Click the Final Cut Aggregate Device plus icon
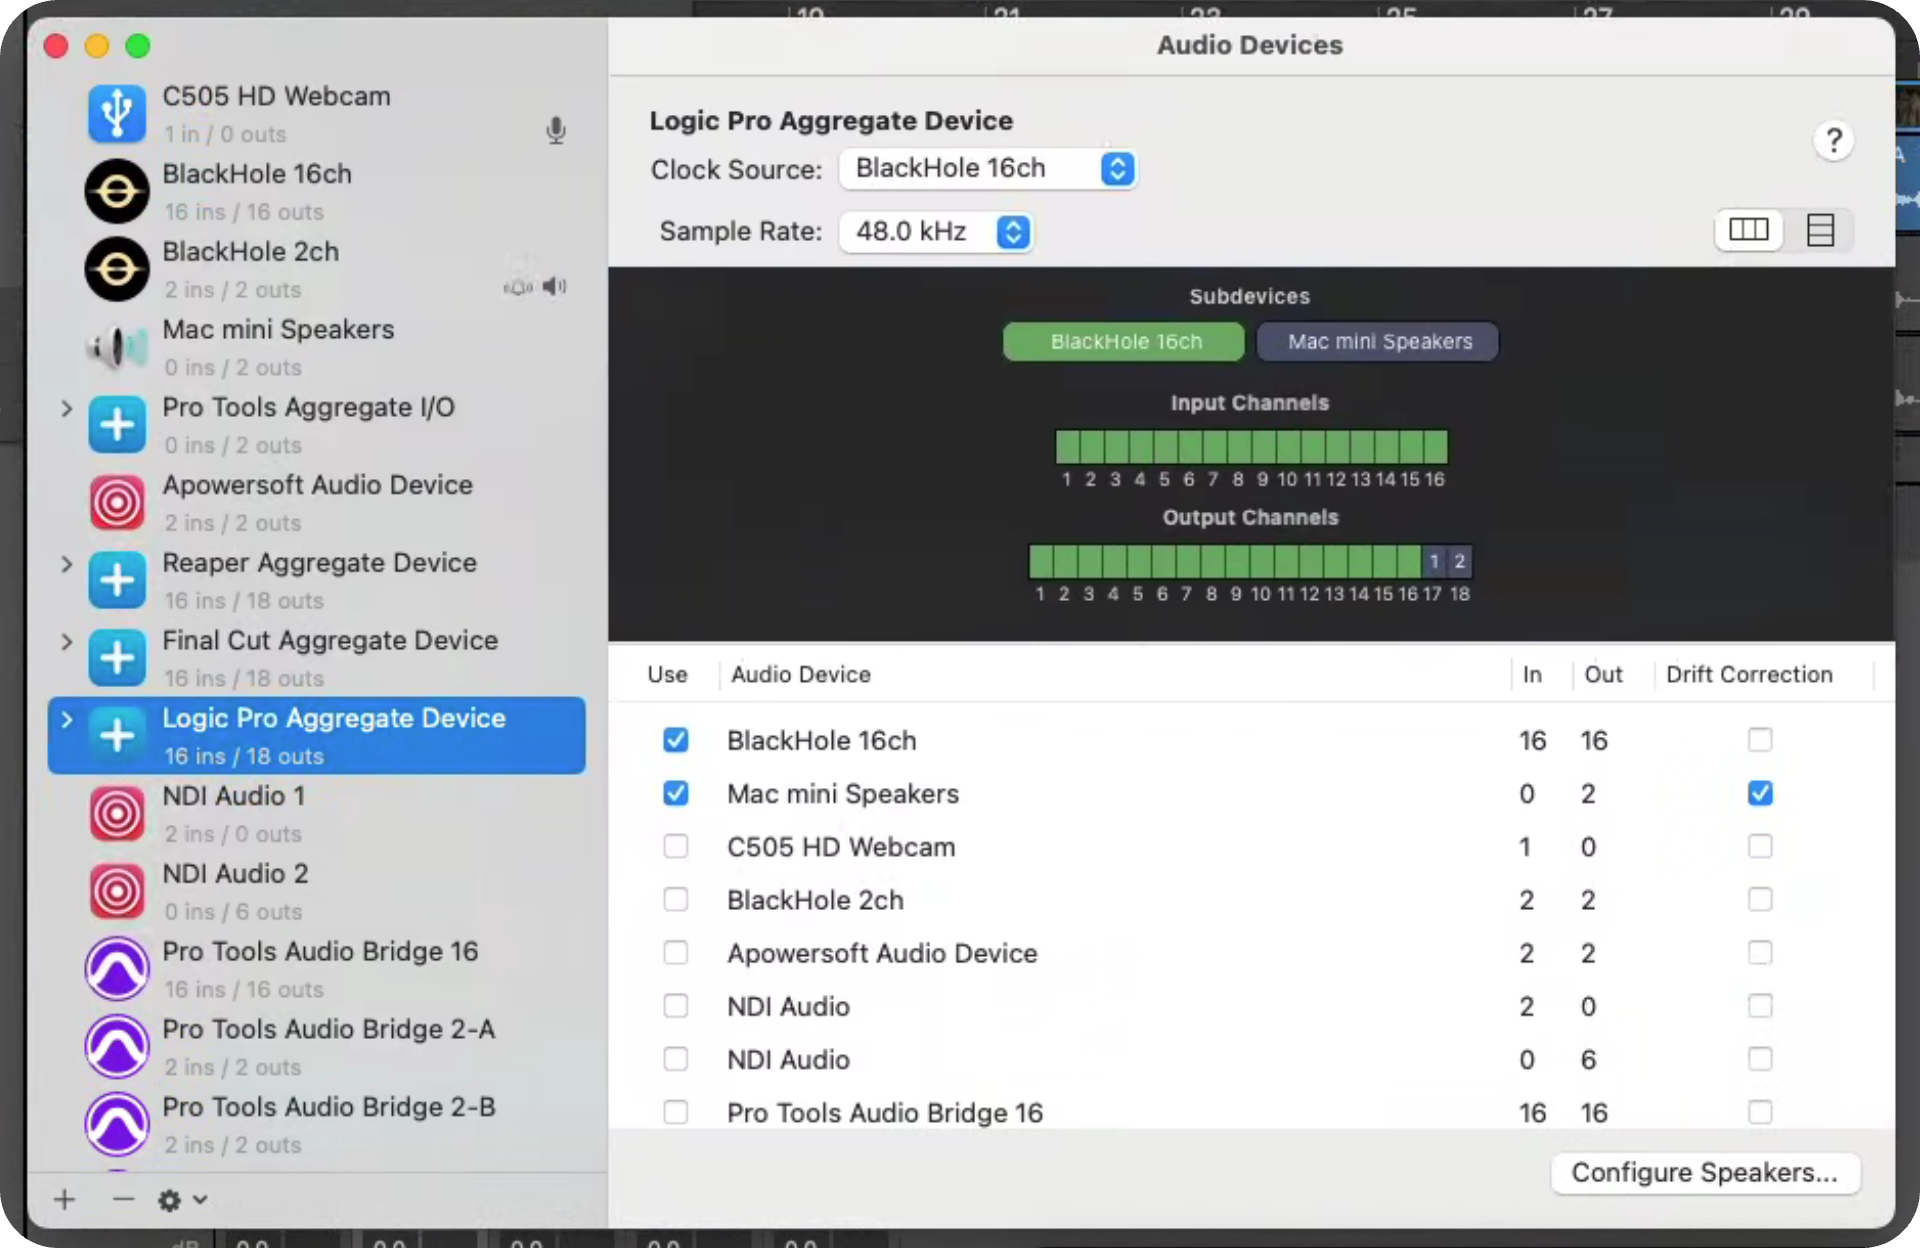The image size is (1920, 1248). click(117, 658)
